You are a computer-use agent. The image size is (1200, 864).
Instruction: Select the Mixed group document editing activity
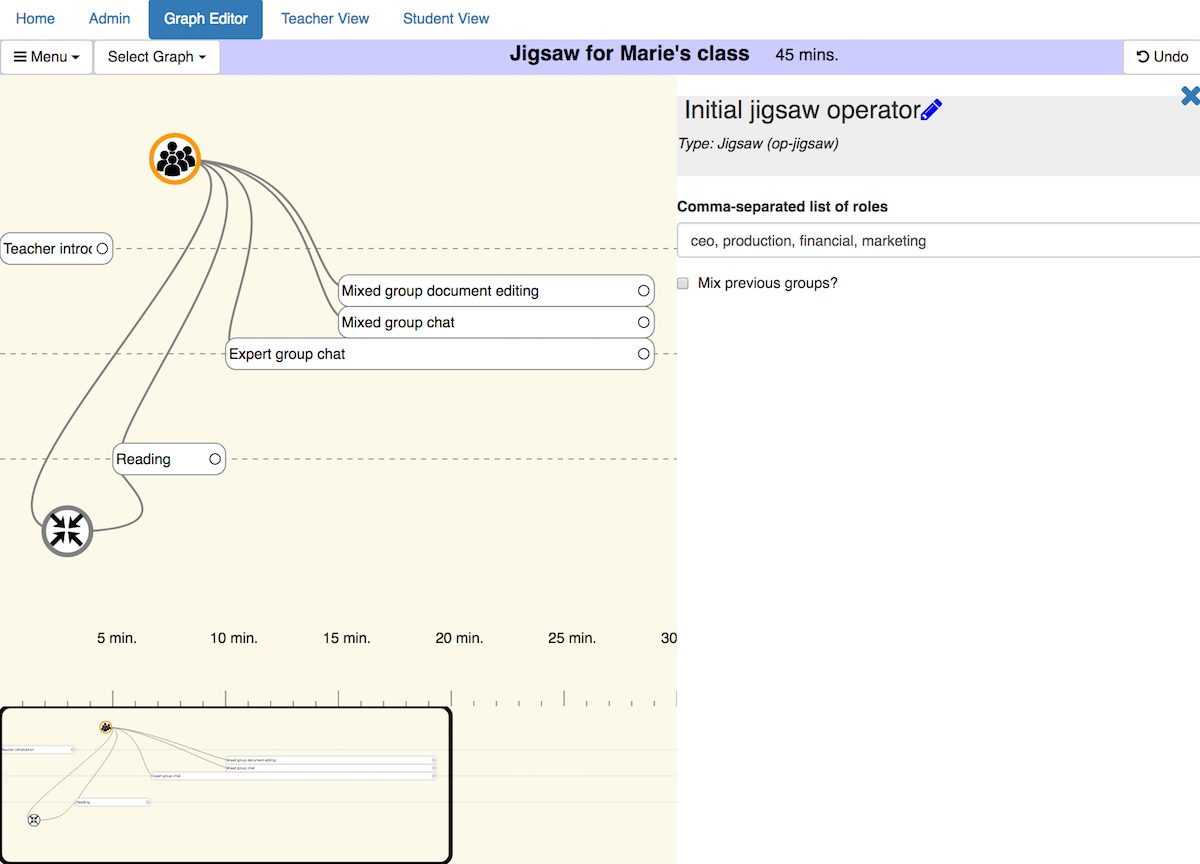496,291
